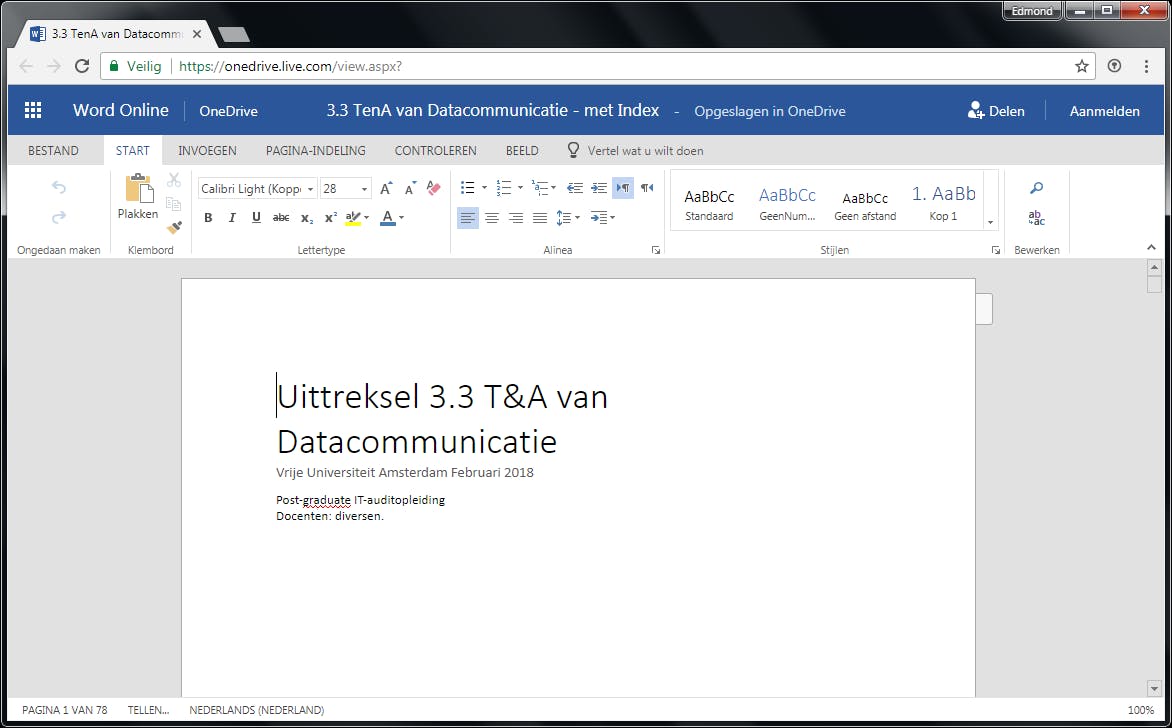
Task: Click the Vertel wat u wilt doen box
Action: pos(644,150)
